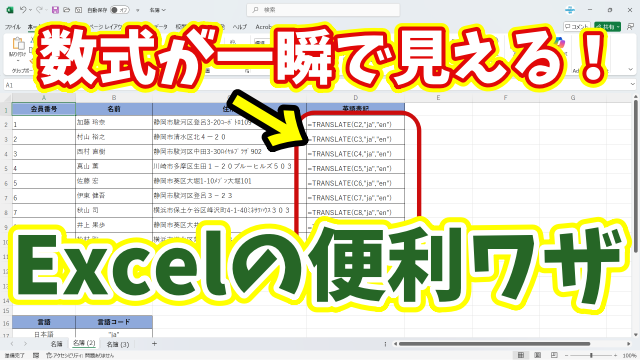Image resolution: width=640 pixels, height=360 pixels.
Task: Click the Excel app logo icon
Action: click(9, 10)
